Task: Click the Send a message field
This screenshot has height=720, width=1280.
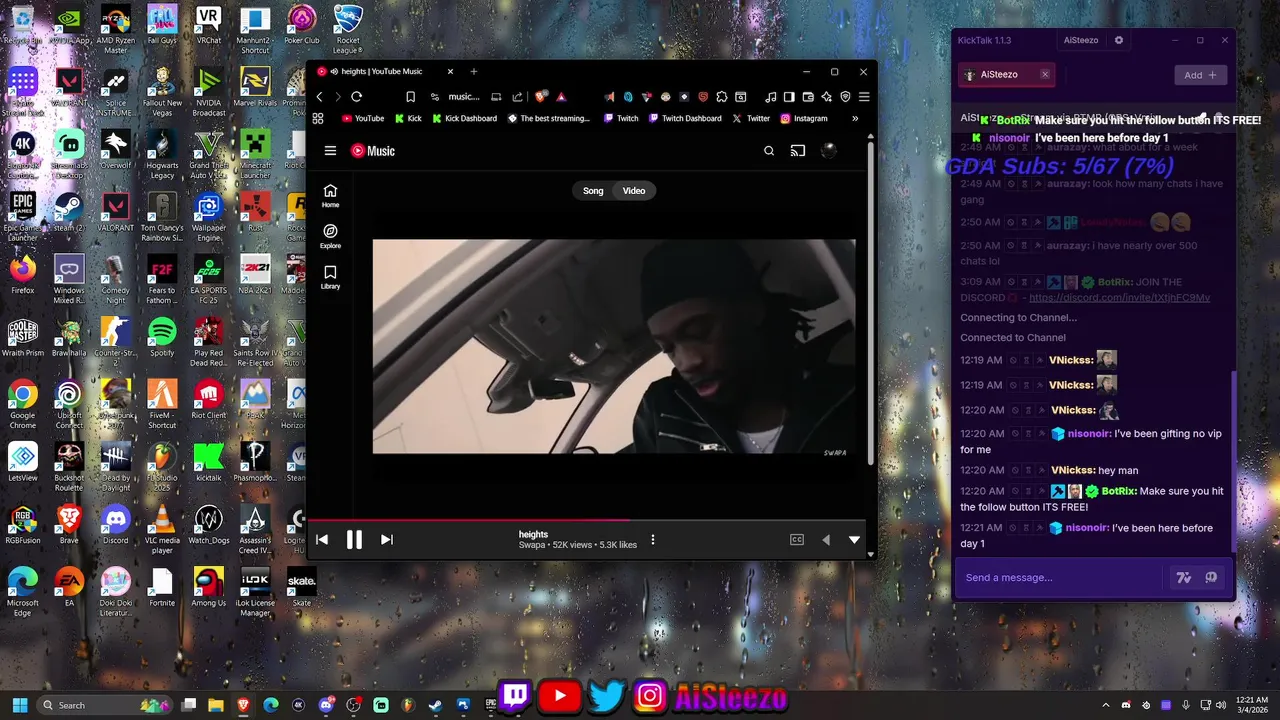Action: (x=1060, y=577)
